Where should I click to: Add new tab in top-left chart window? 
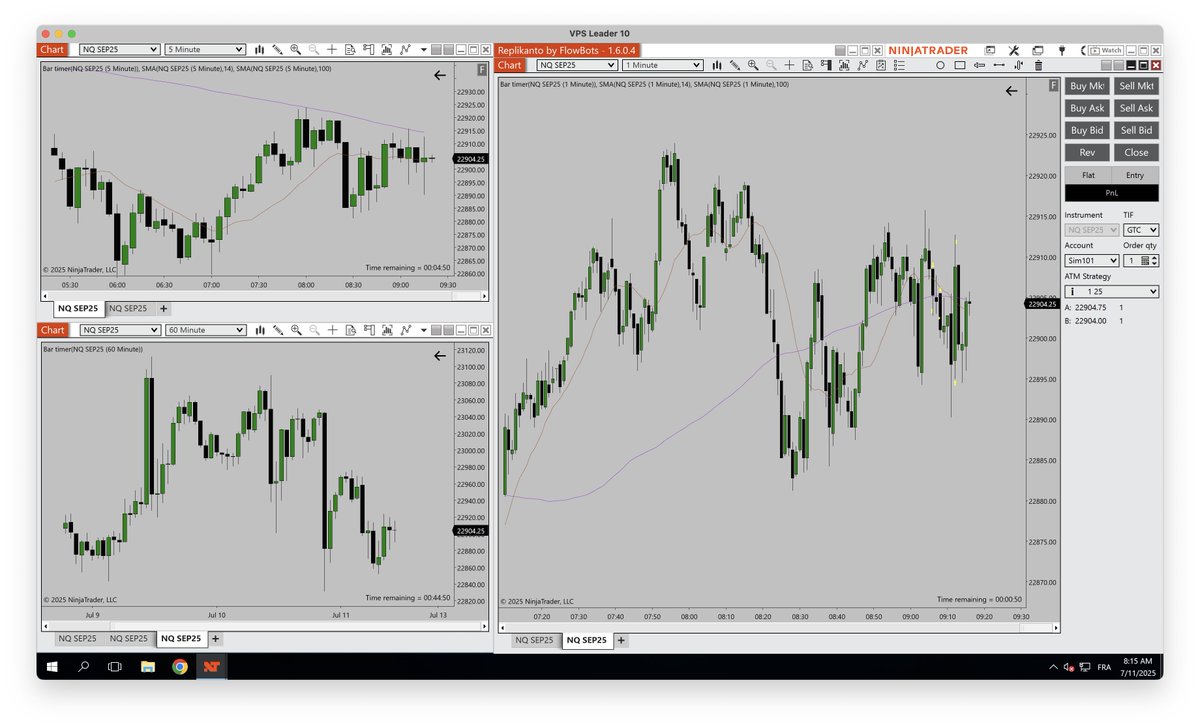(164, 308)
